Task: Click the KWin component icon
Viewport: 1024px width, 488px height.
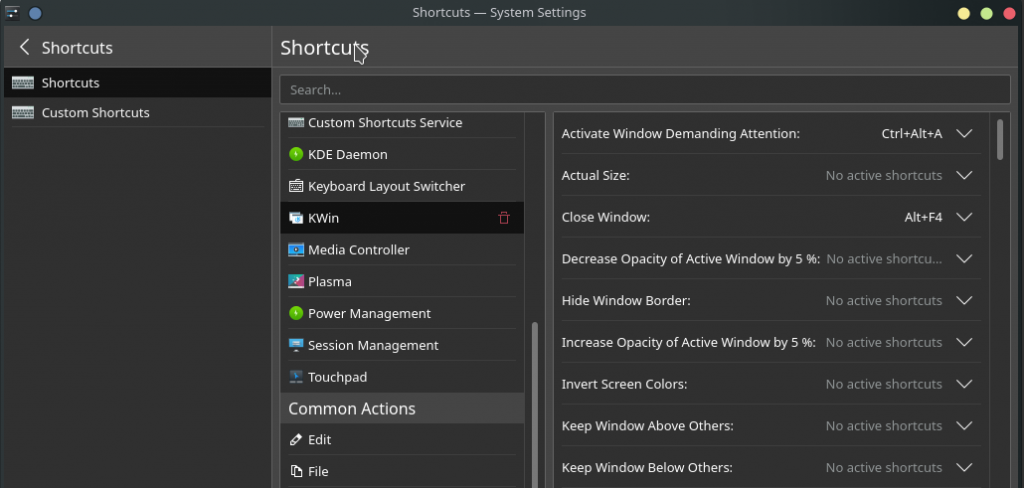Action: (x=296, y=218)
